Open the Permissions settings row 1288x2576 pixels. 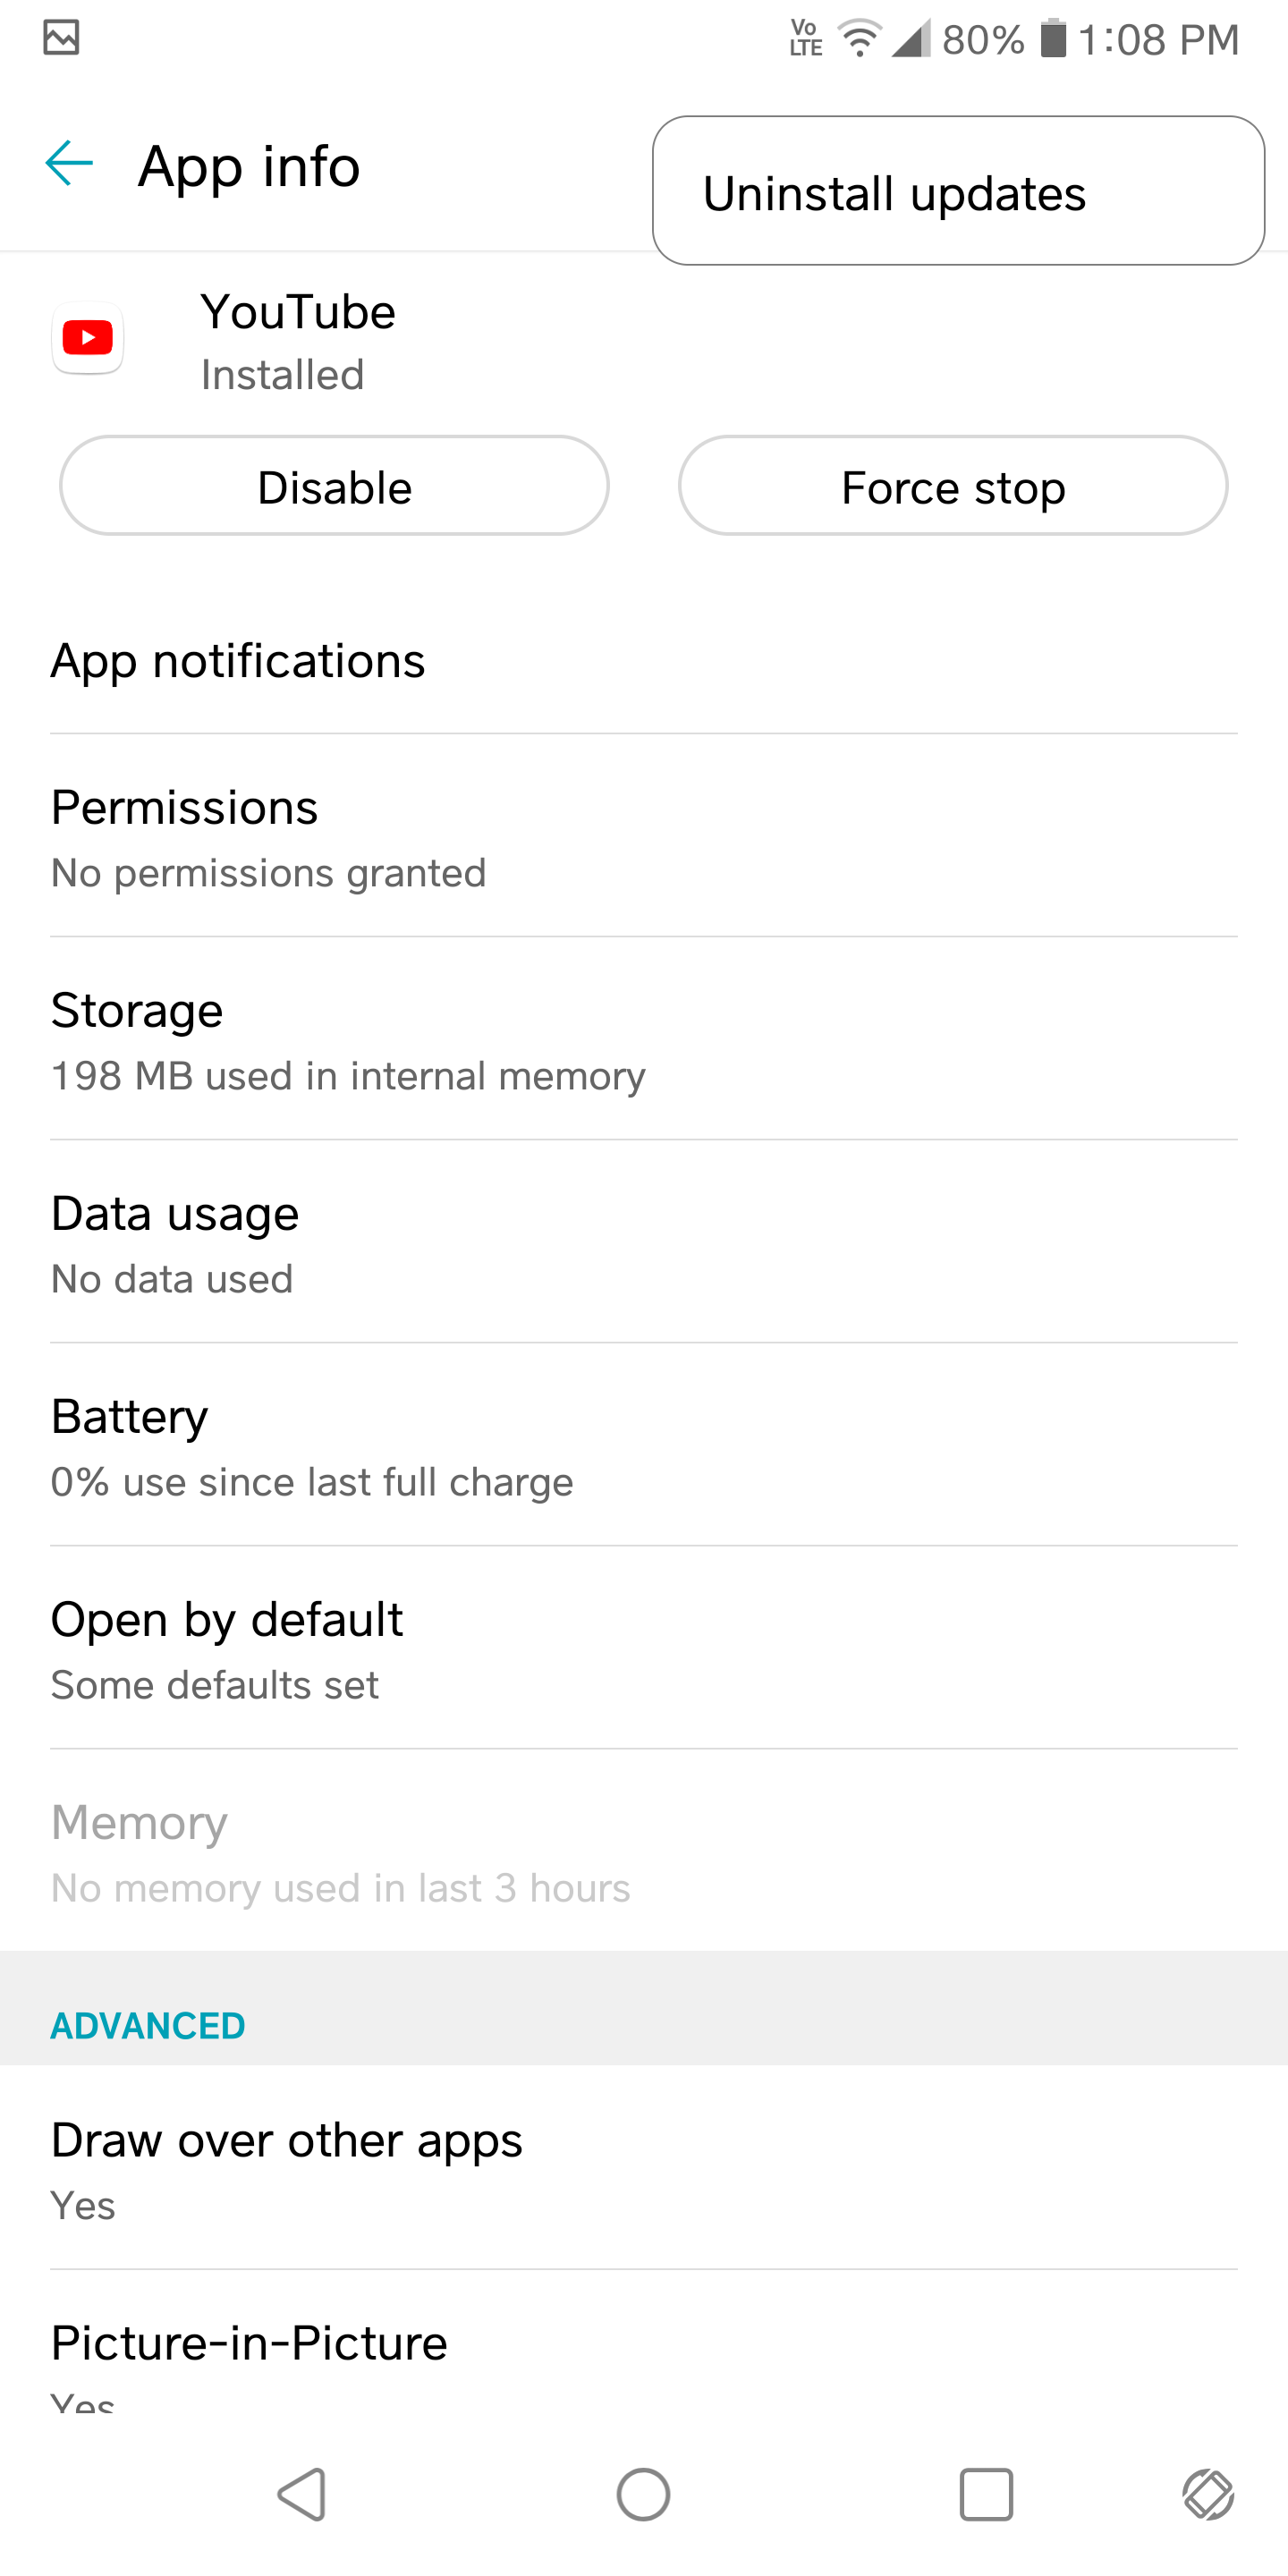tap(644, 837)
